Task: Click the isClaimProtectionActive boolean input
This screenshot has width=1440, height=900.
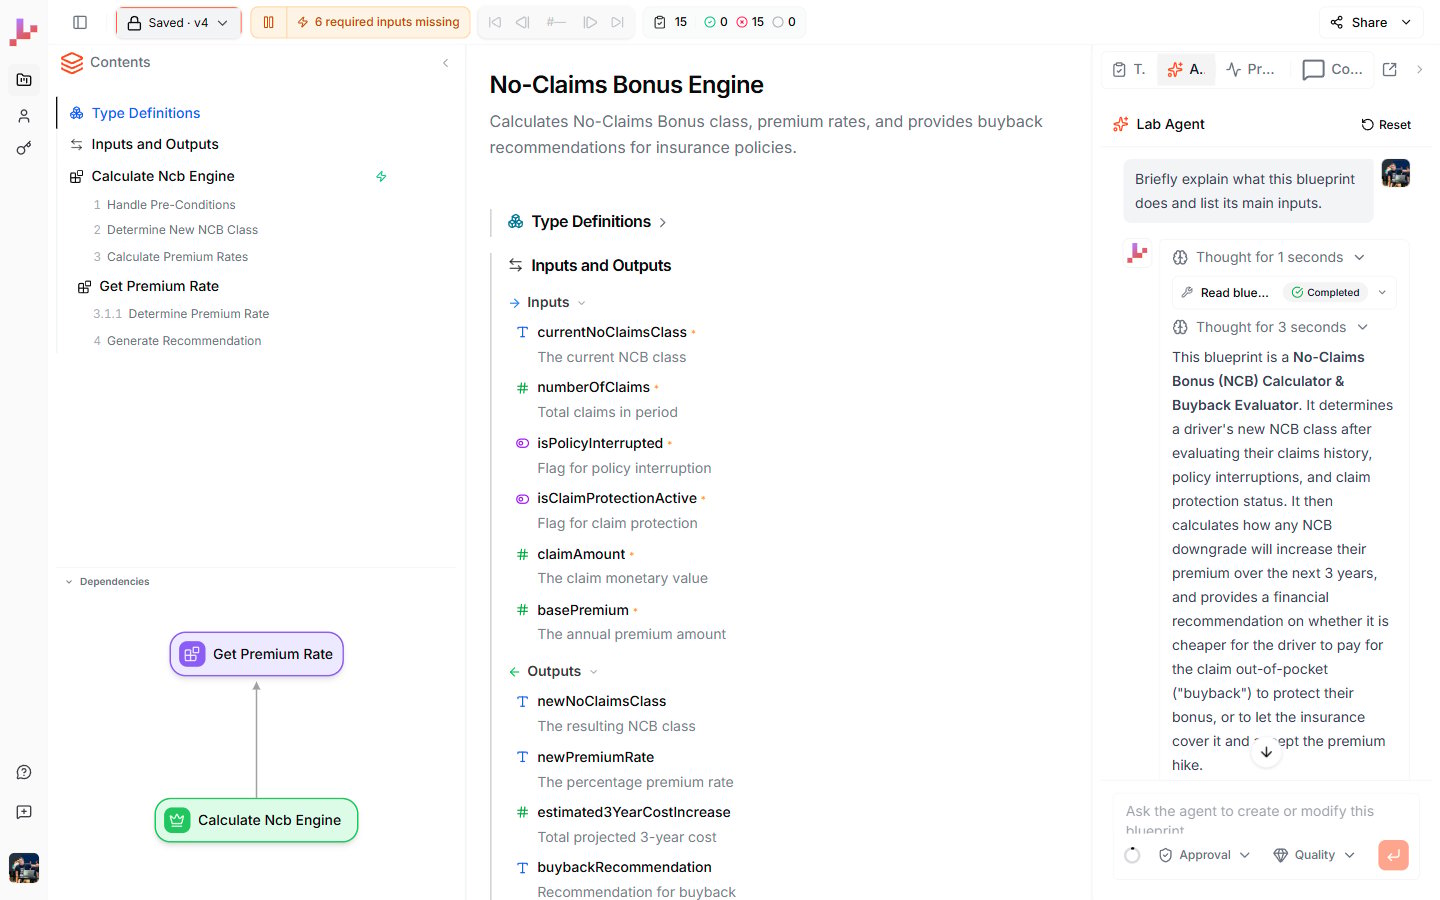Action: (x=617, y=498)
